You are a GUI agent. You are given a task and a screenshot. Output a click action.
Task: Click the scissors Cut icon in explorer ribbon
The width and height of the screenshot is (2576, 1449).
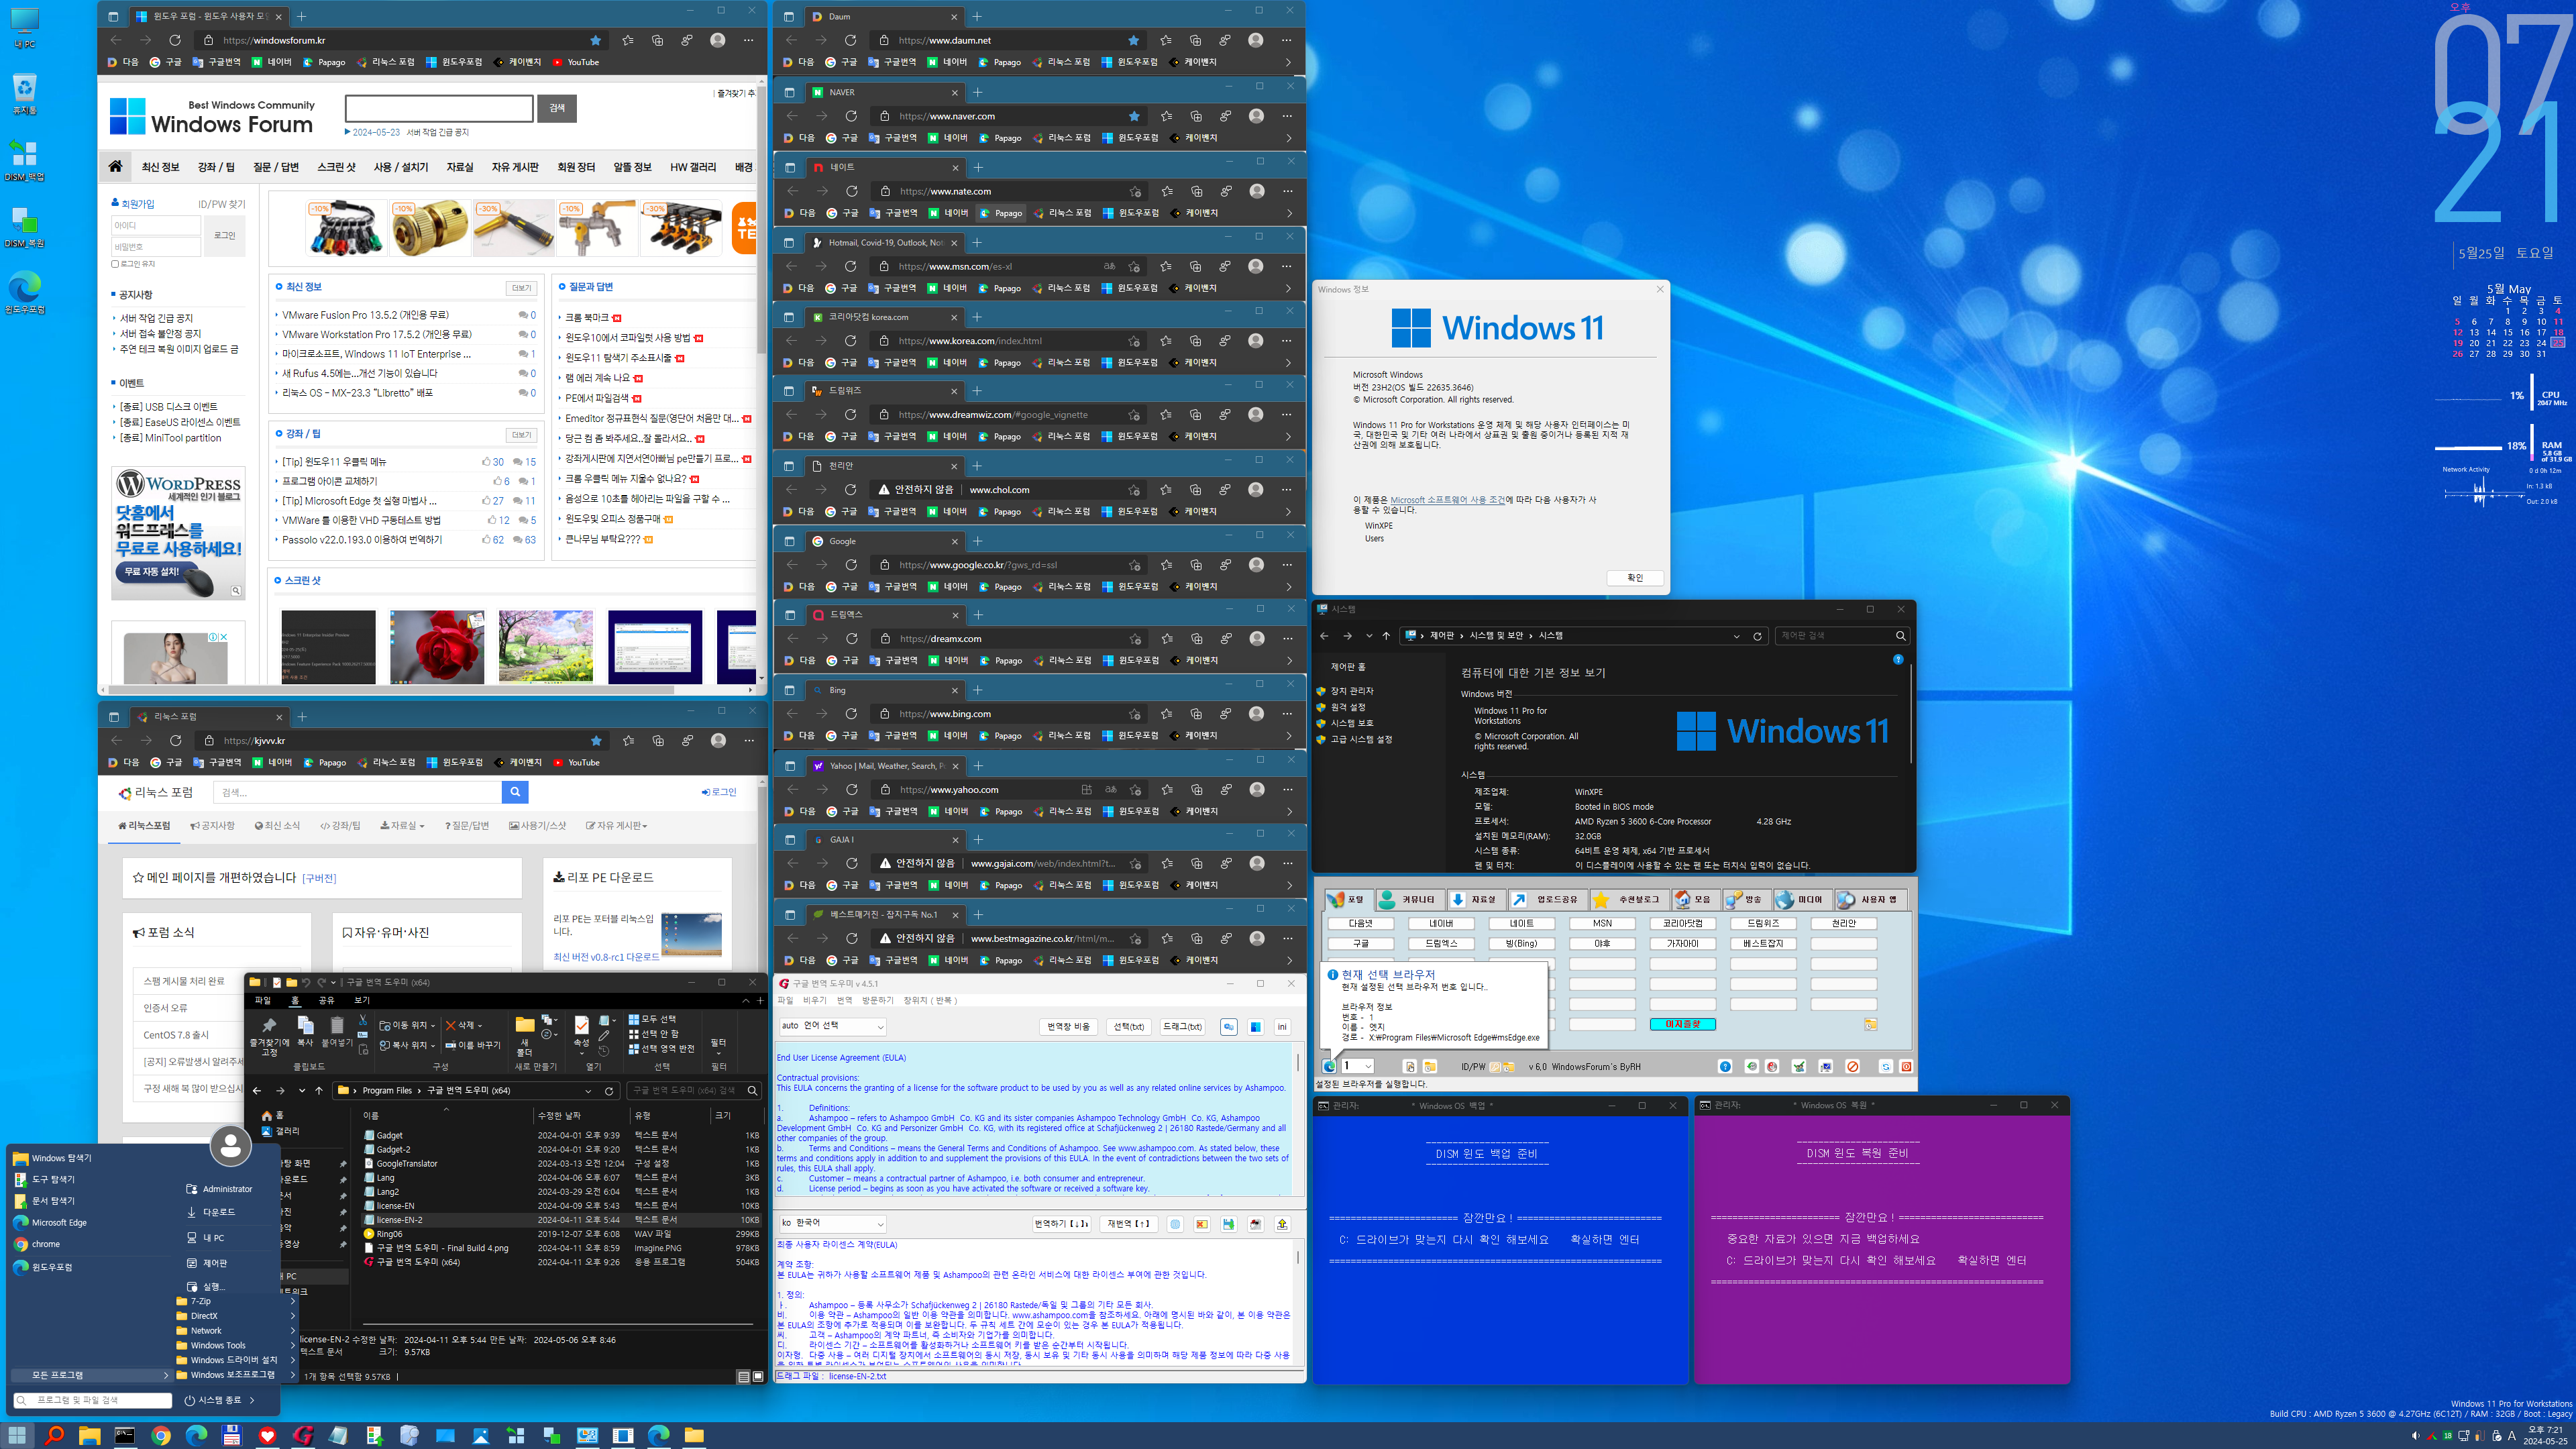(x=362, y=1021)
